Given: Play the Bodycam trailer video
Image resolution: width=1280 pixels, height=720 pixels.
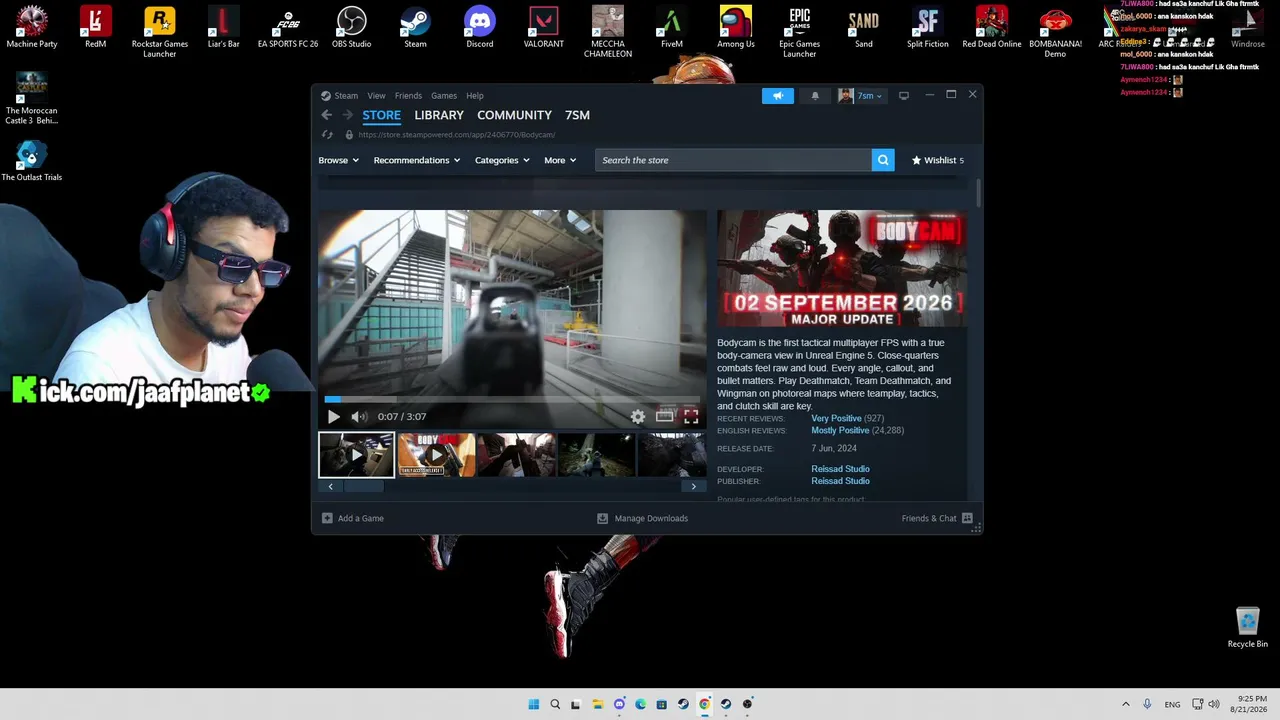Looking at the screenshot, I should (x=334, y=416).
